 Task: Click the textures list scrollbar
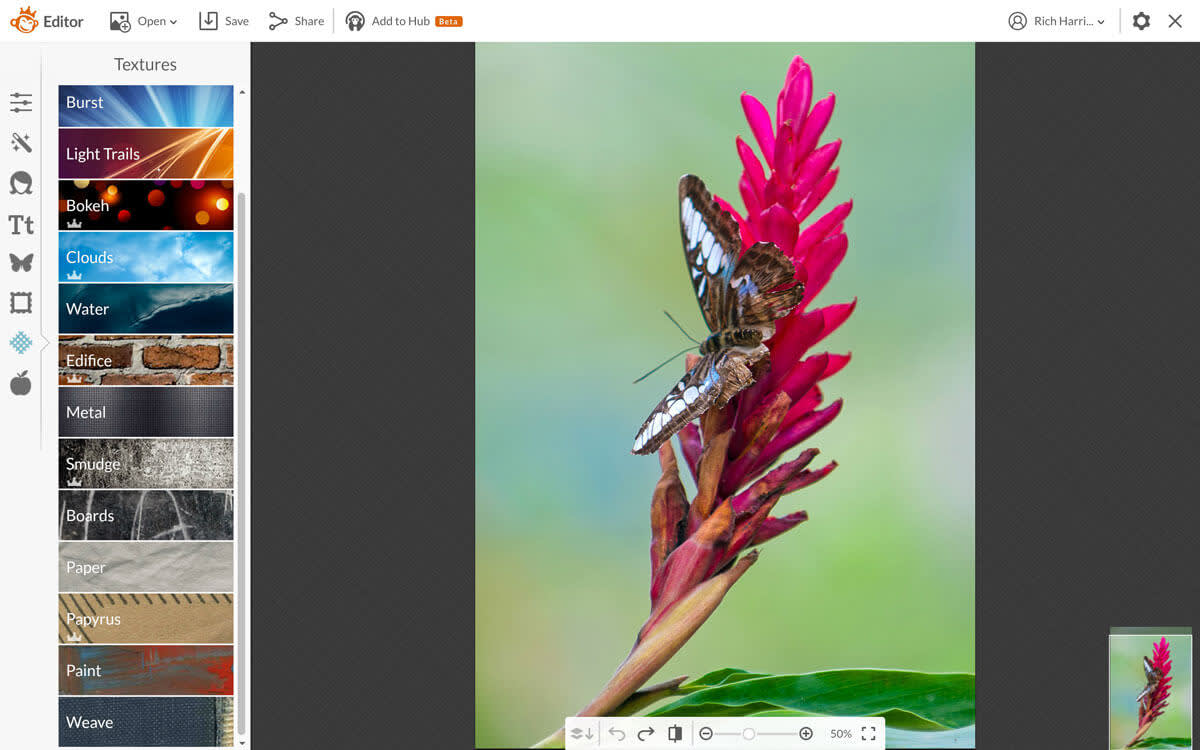tap(241, 465)
